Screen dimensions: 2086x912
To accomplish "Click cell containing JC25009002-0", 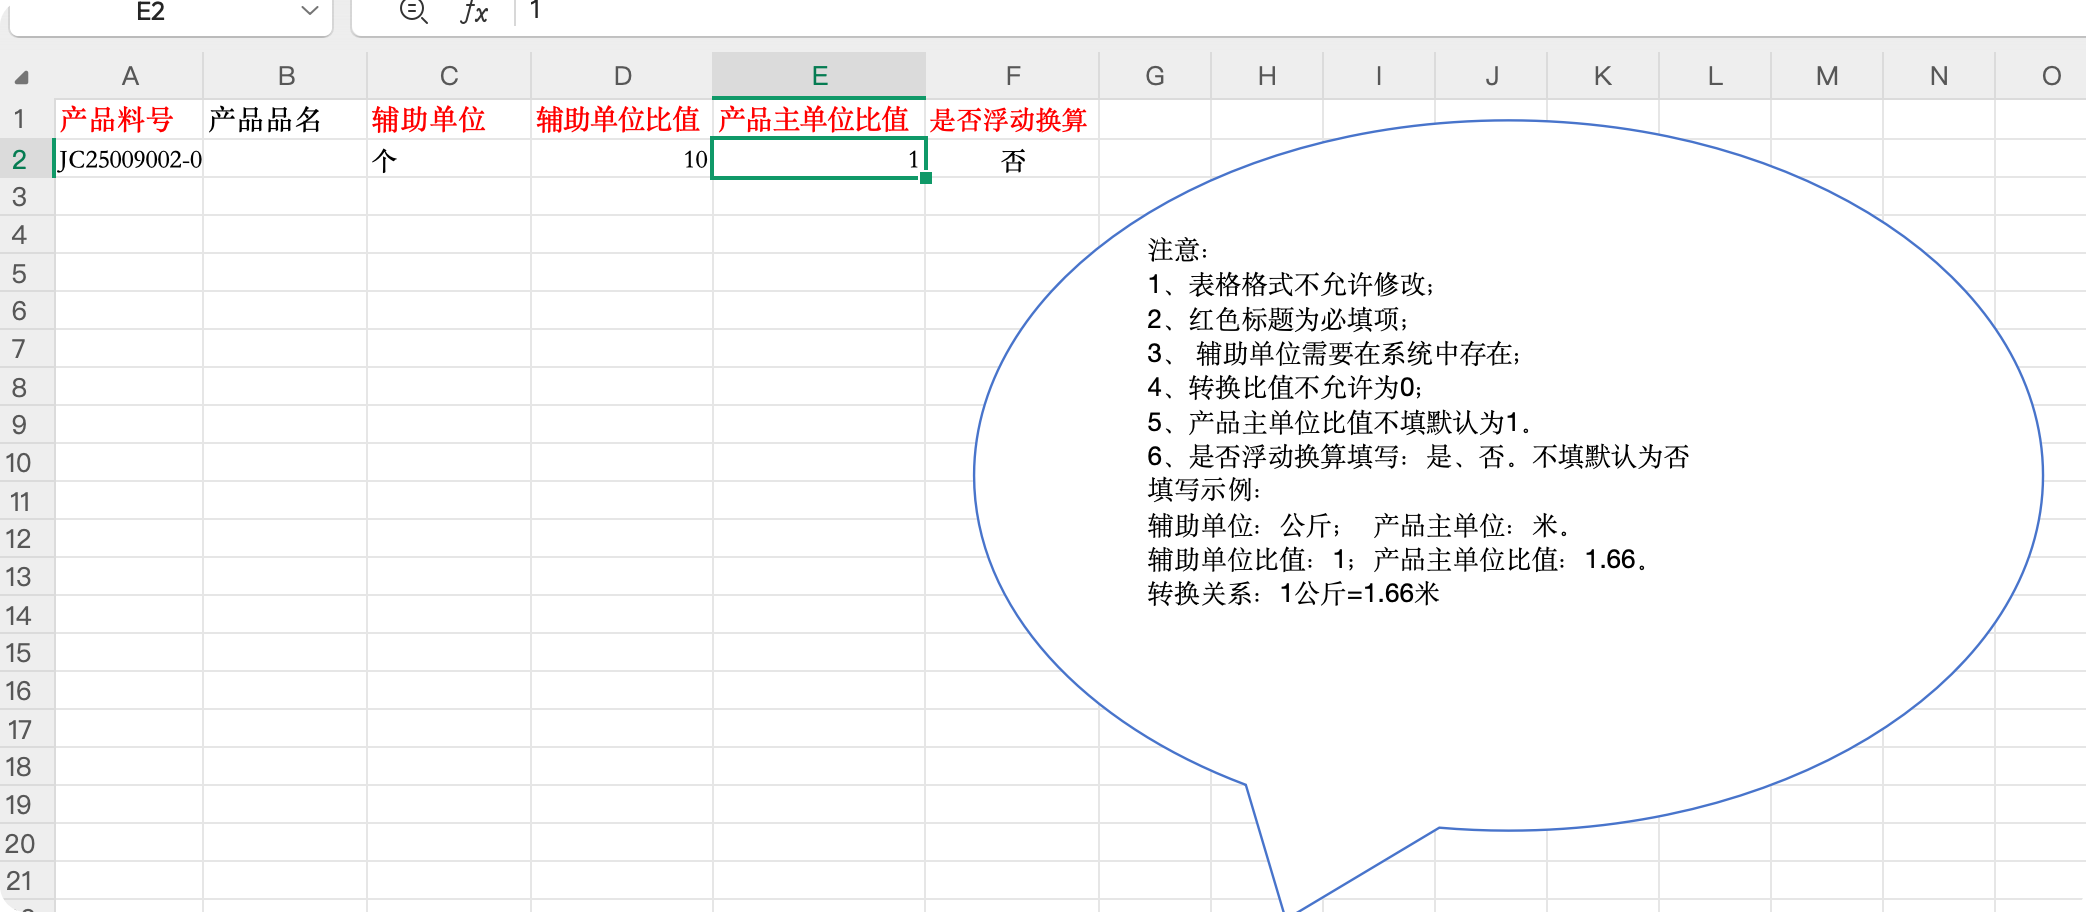I will click(x=129, y=159).
